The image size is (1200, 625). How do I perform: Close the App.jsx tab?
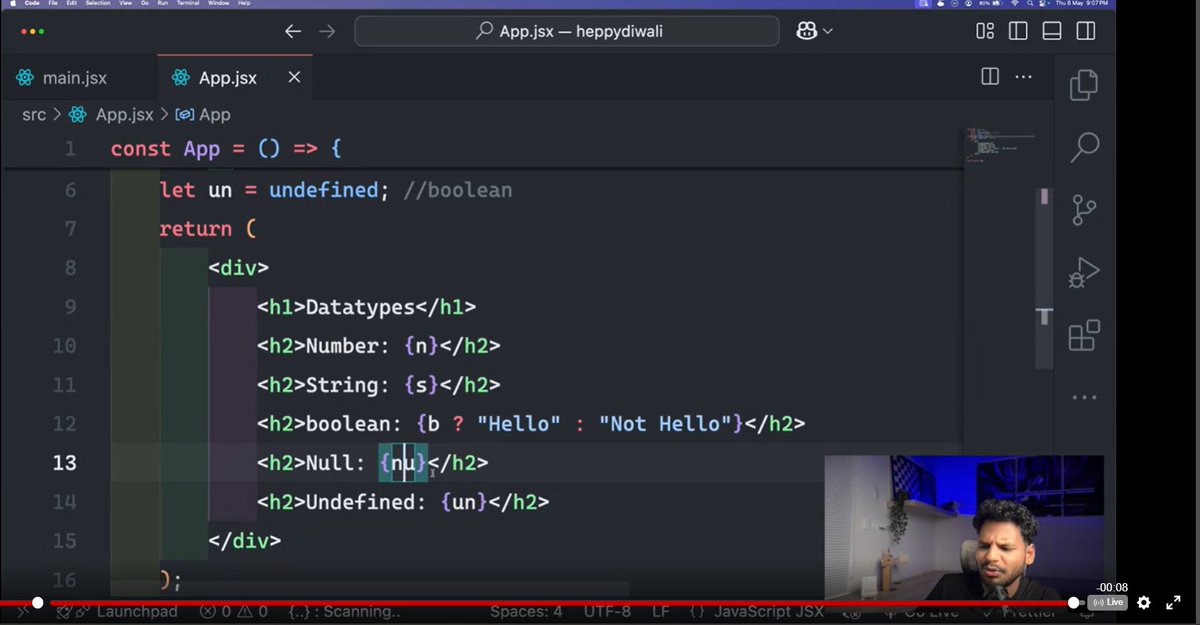[x=294, y=77]
